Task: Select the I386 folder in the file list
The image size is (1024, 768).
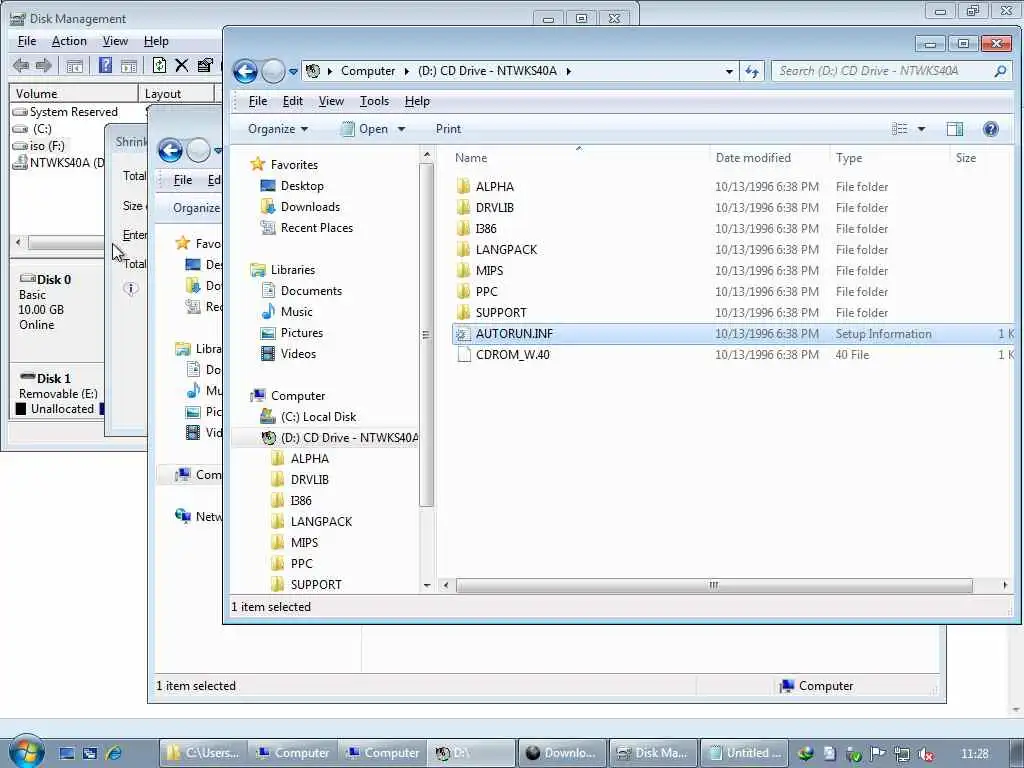Action: [486, 229]
